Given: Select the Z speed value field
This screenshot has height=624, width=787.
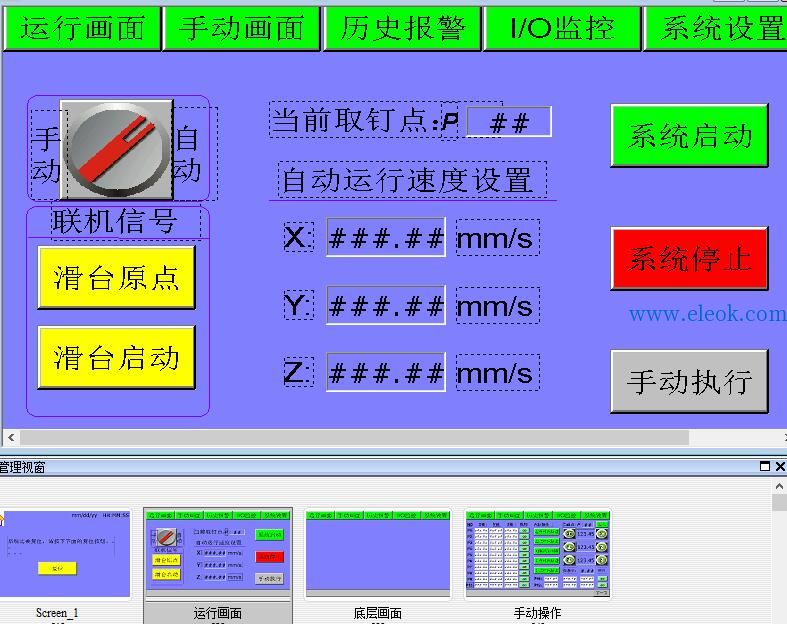Looking at the screenshot, I should click(x=386, y=372).
